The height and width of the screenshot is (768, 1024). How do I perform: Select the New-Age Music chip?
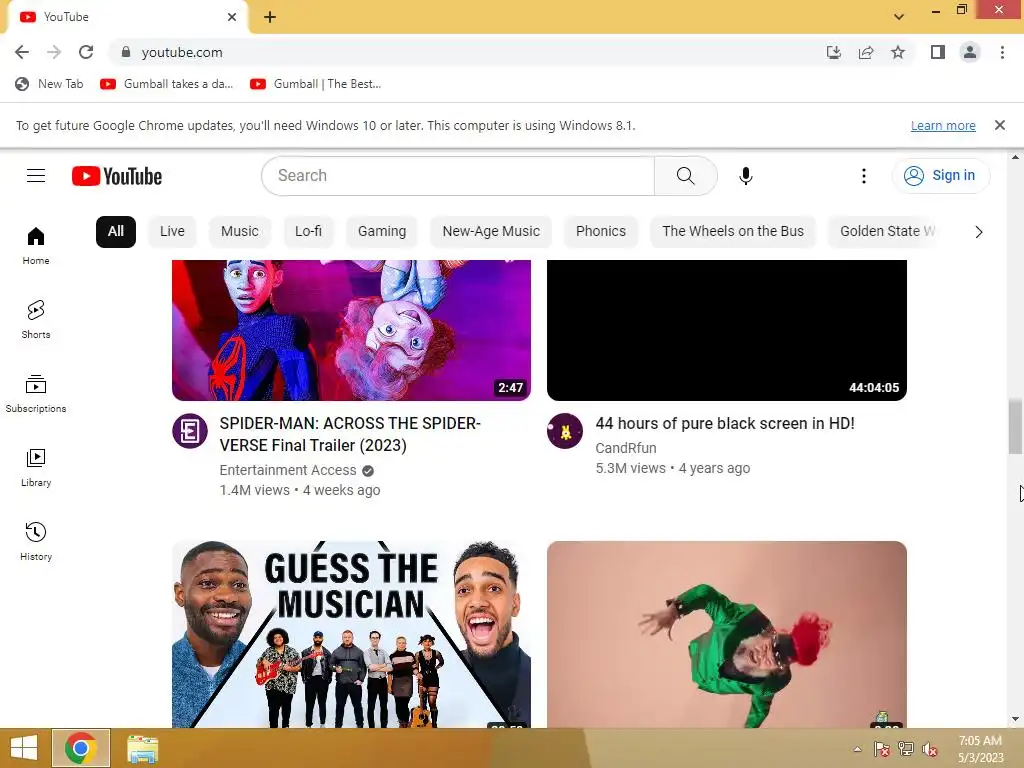click(x=491, y=231)
